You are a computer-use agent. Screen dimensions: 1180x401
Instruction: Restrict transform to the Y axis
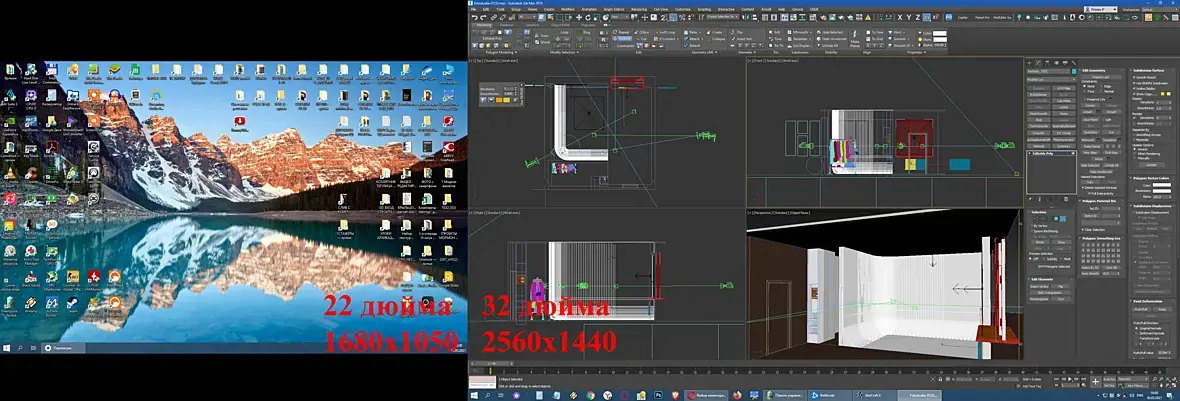(x=908, y=17)
